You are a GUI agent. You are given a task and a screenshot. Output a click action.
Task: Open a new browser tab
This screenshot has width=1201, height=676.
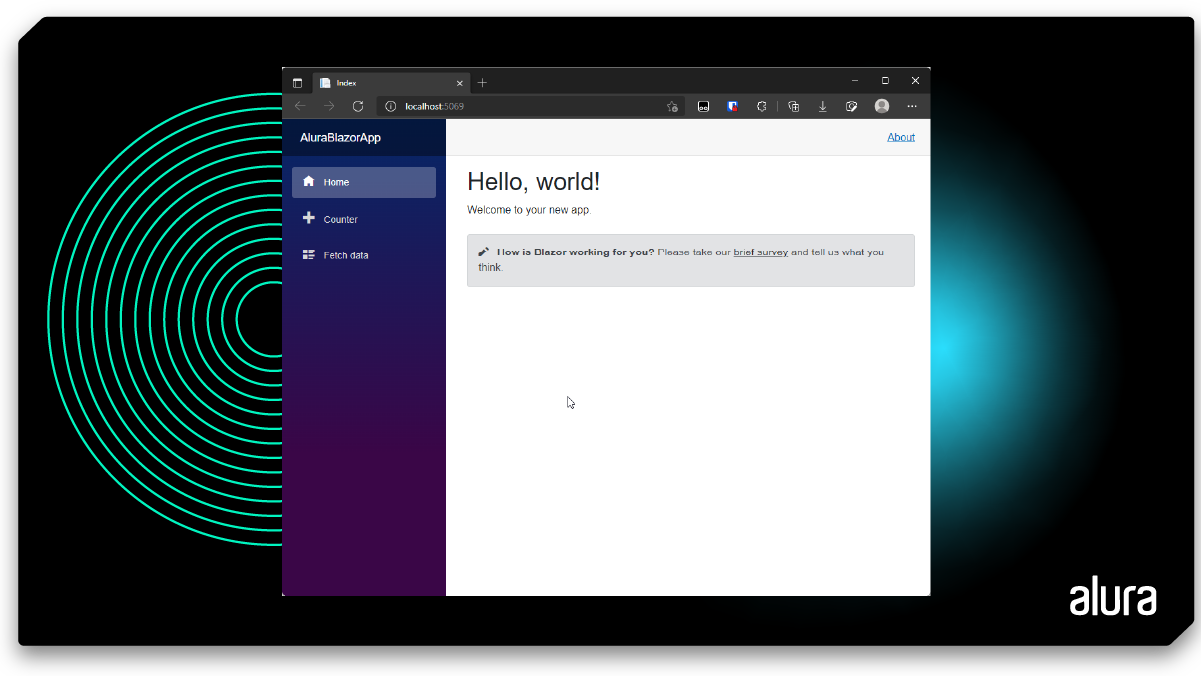pos(482,83)
